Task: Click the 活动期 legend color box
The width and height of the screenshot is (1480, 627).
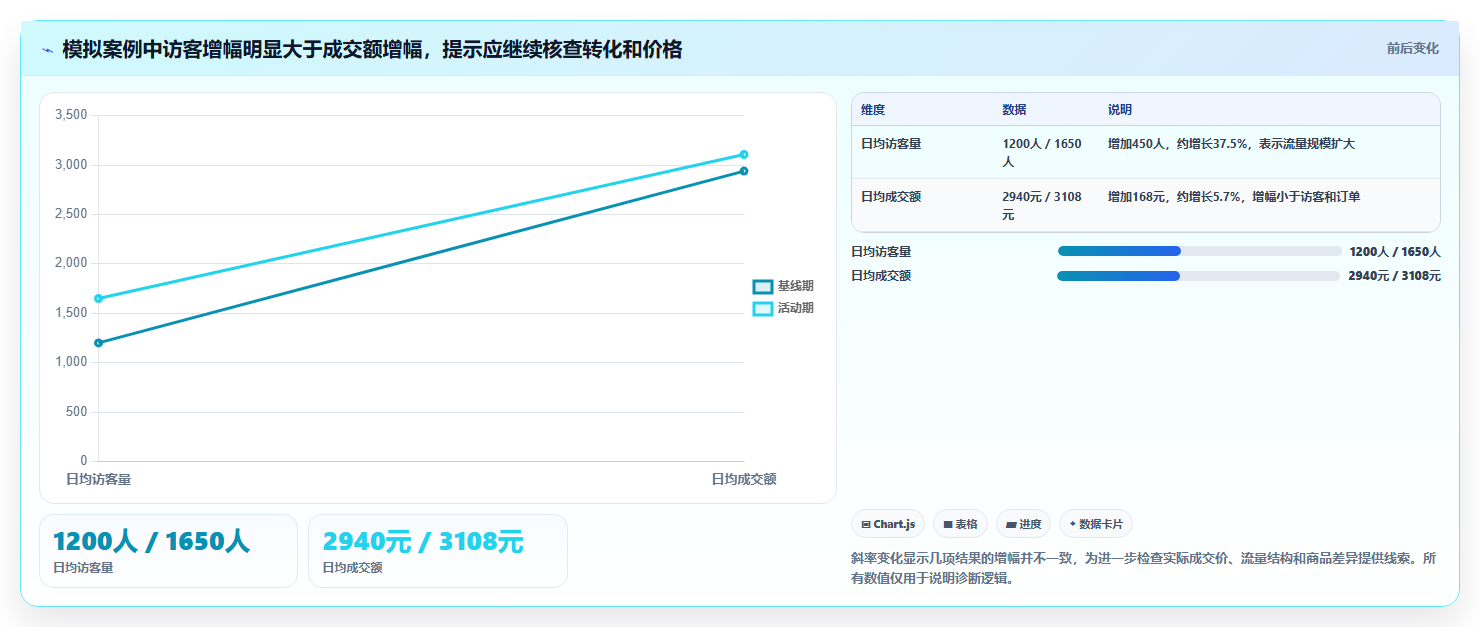Action: 763,308
